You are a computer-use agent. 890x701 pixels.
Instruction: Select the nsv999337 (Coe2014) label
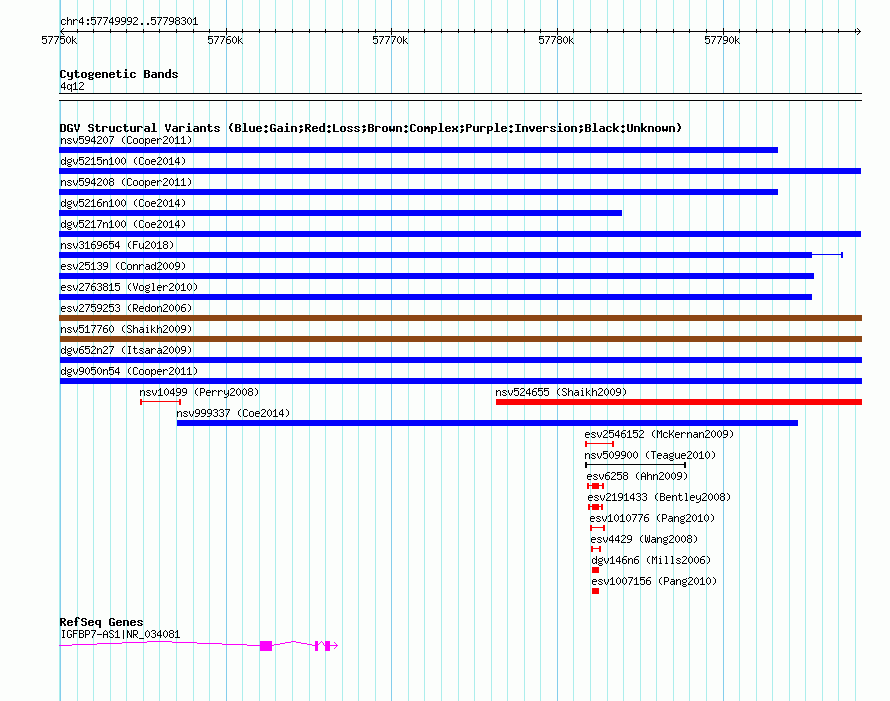point(233,413)
